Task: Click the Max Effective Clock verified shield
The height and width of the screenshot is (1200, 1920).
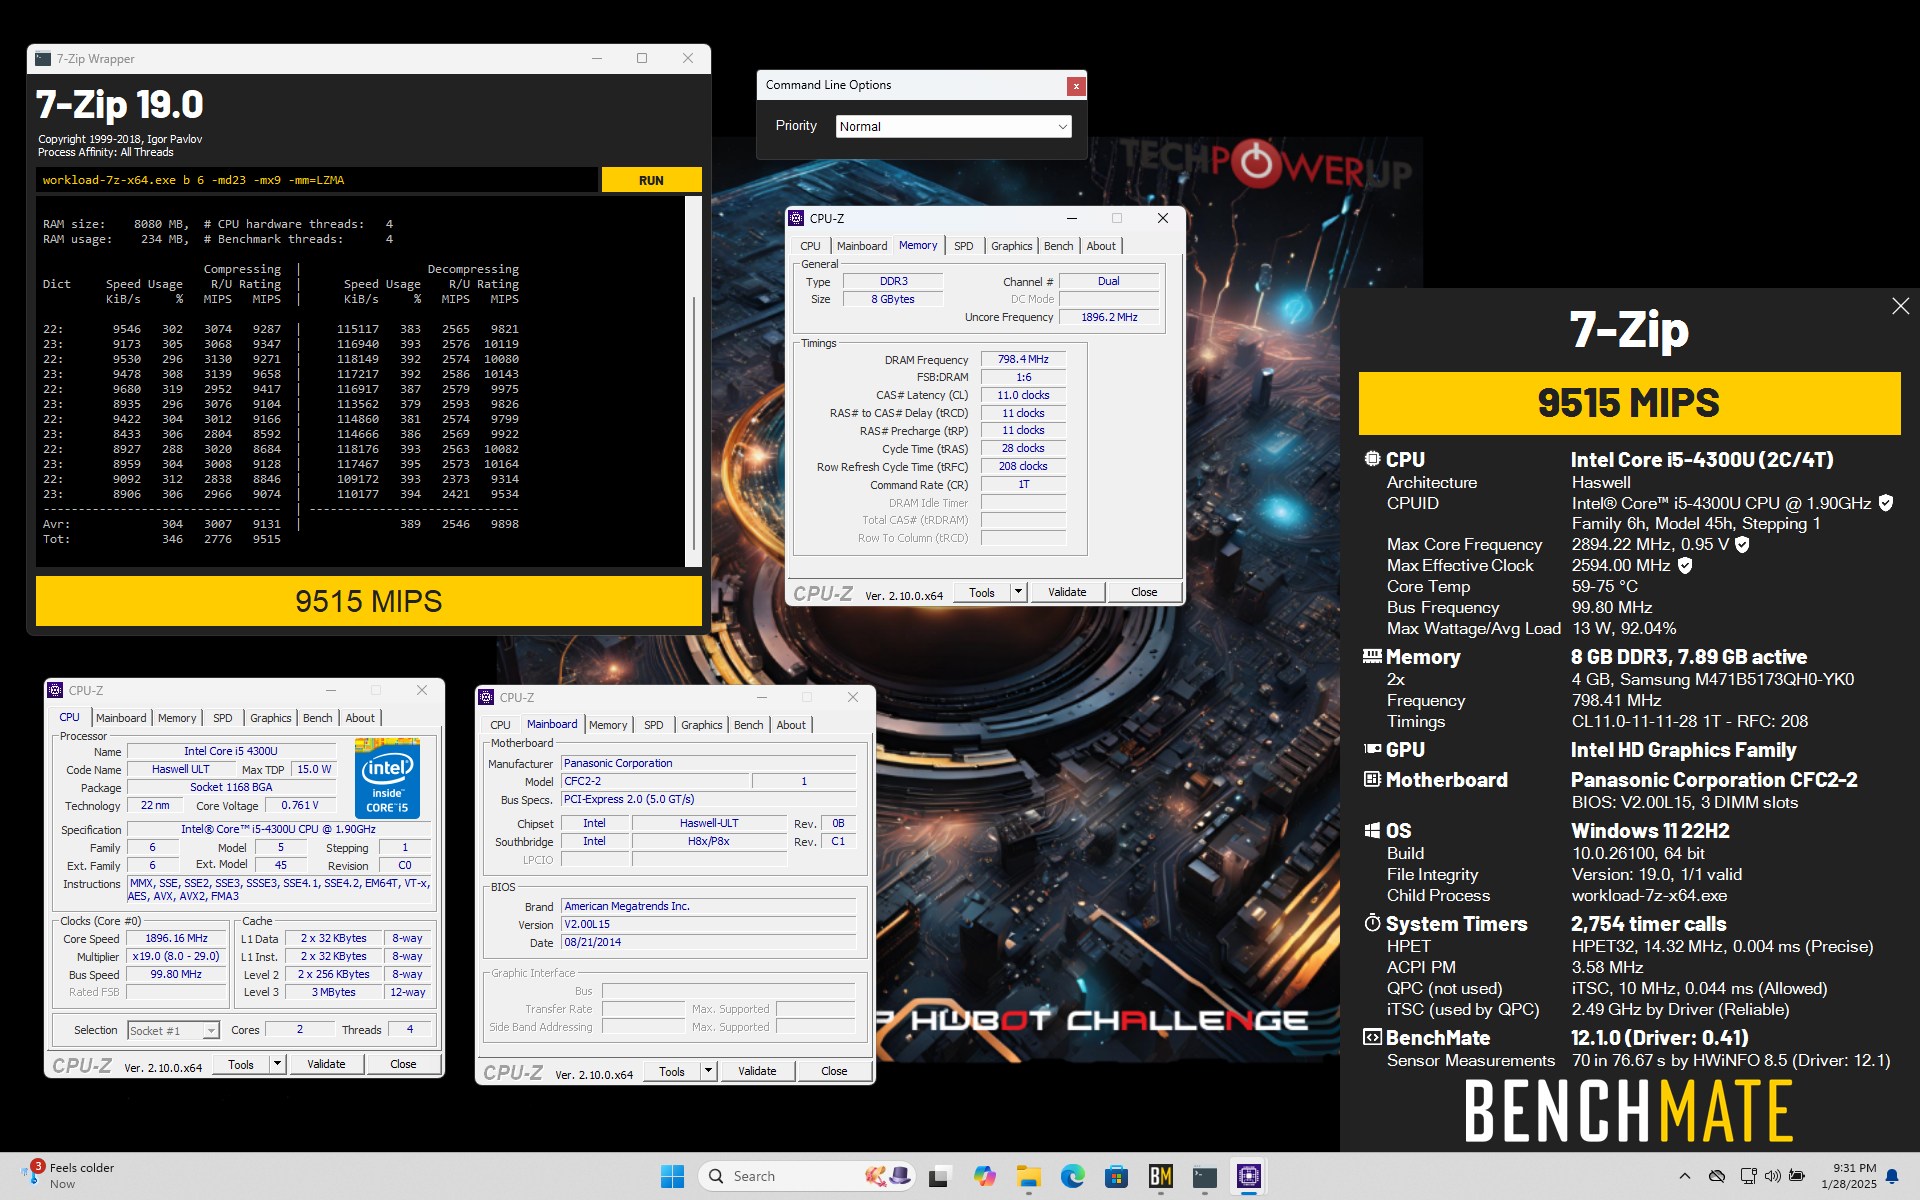Action: 1685,565
